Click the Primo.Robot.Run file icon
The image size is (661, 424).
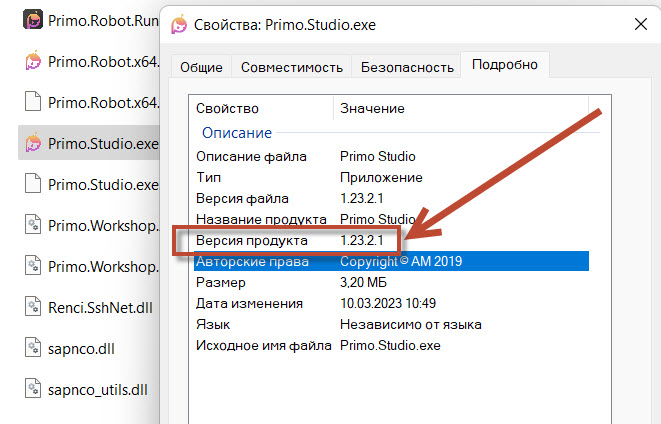tap(33, 20)
